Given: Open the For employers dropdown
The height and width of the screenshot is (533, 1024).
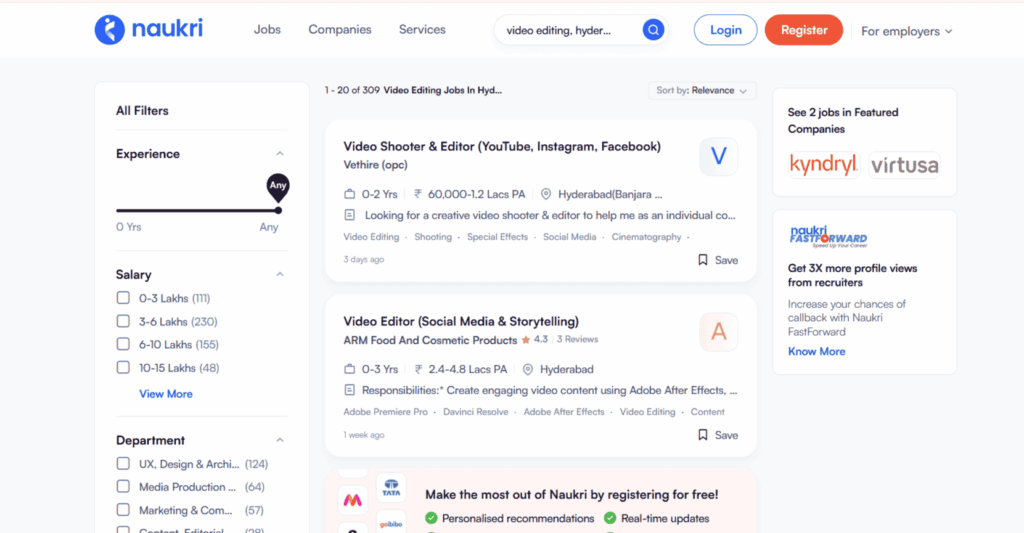Looking at the screenshot, I should (x=906, y=31).
